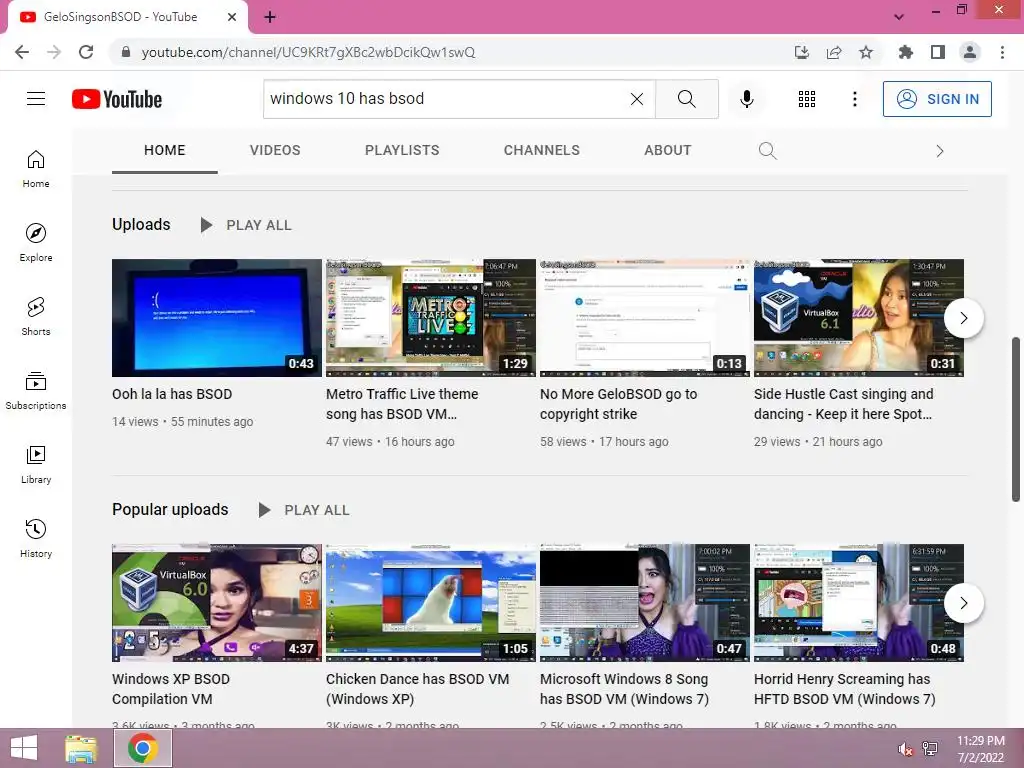Switch to the VIDEOS tab
Viewport: 1024px width, 768px height.
[x=275, y=150]
